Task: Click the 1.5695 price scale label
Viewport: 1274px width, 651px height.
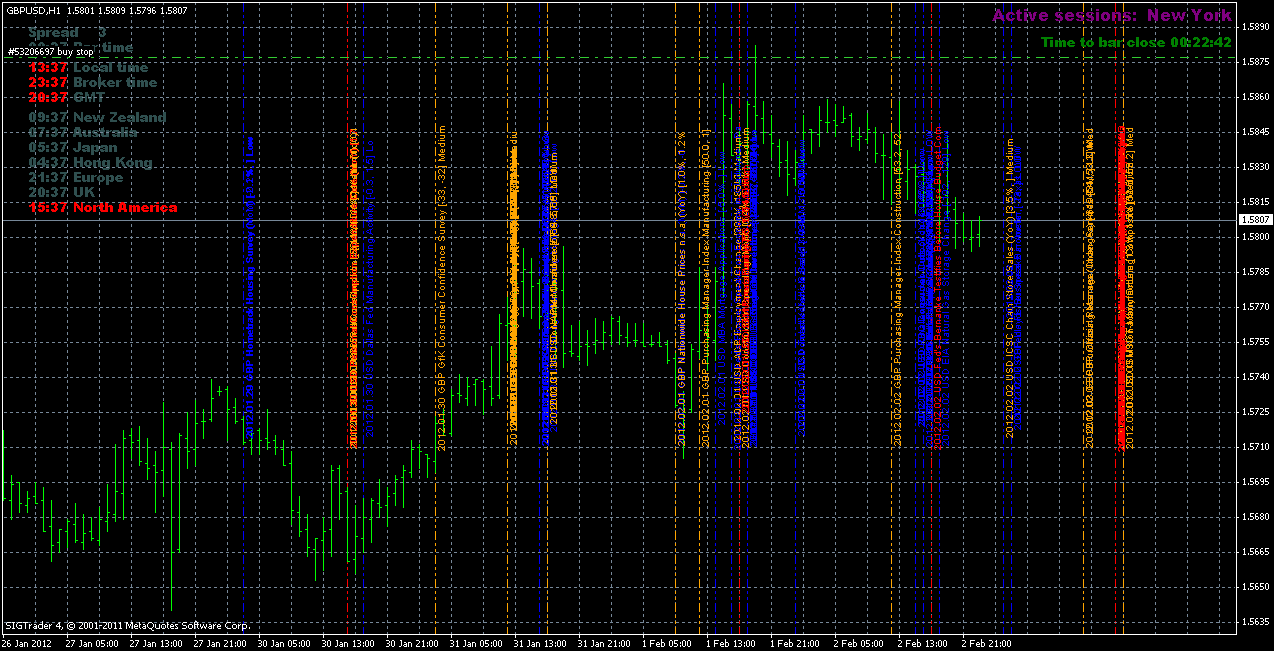Action: [1255, 482]
